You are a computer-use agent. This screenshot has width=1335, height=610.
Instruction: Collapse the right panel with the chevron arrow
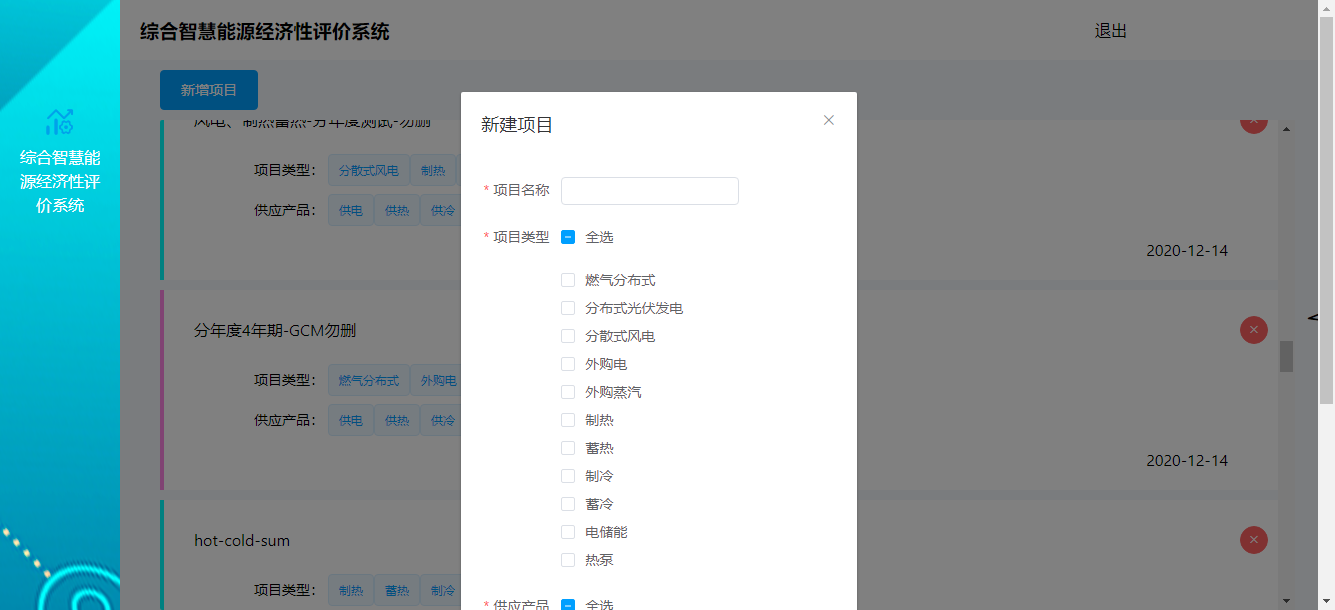pos(1311,318)
